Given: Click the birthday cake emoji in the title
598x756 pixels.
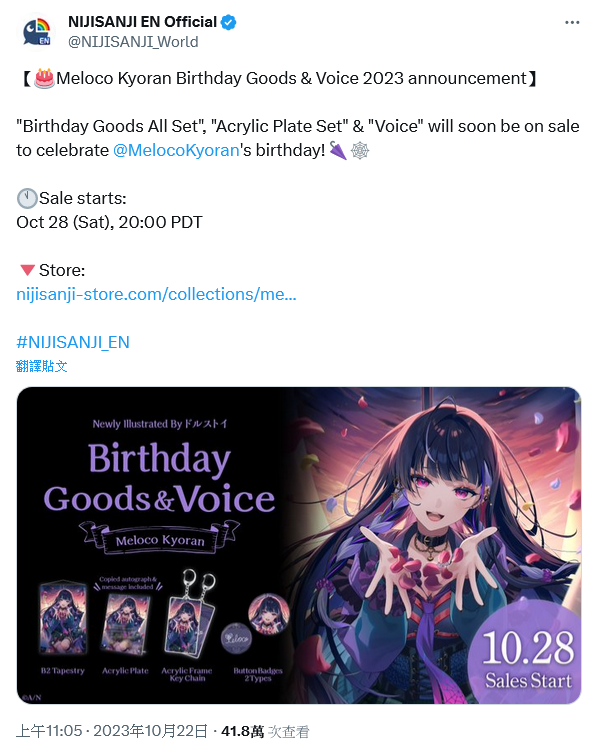Looking at the screenshot, I should pyautogui.click(x=44, y=79).
